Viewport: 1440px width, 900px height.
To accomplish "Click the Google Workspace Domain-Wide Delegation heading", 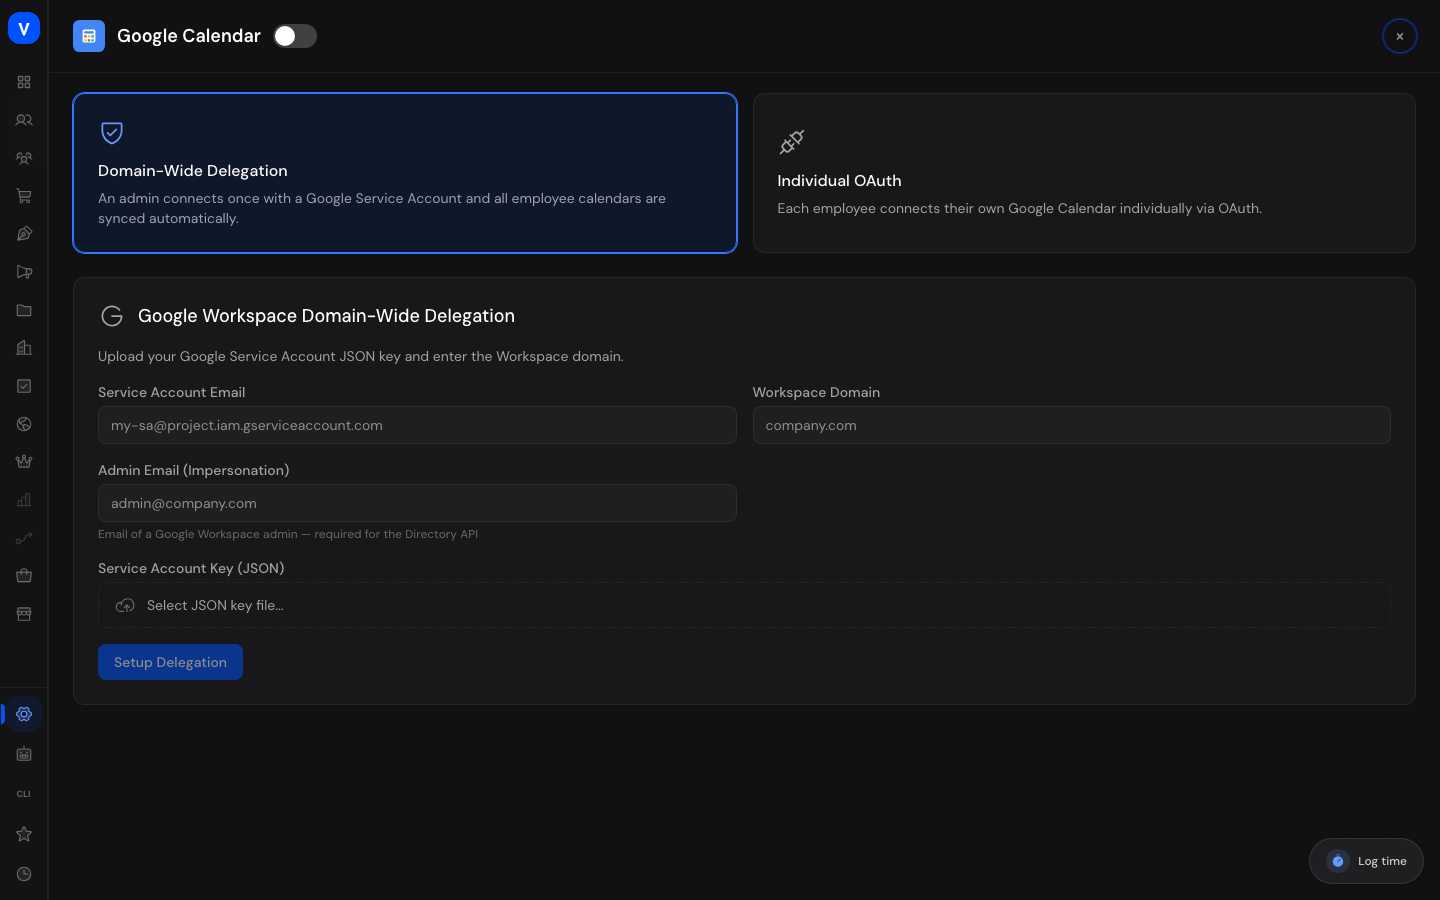I will [x=326, y=316].
